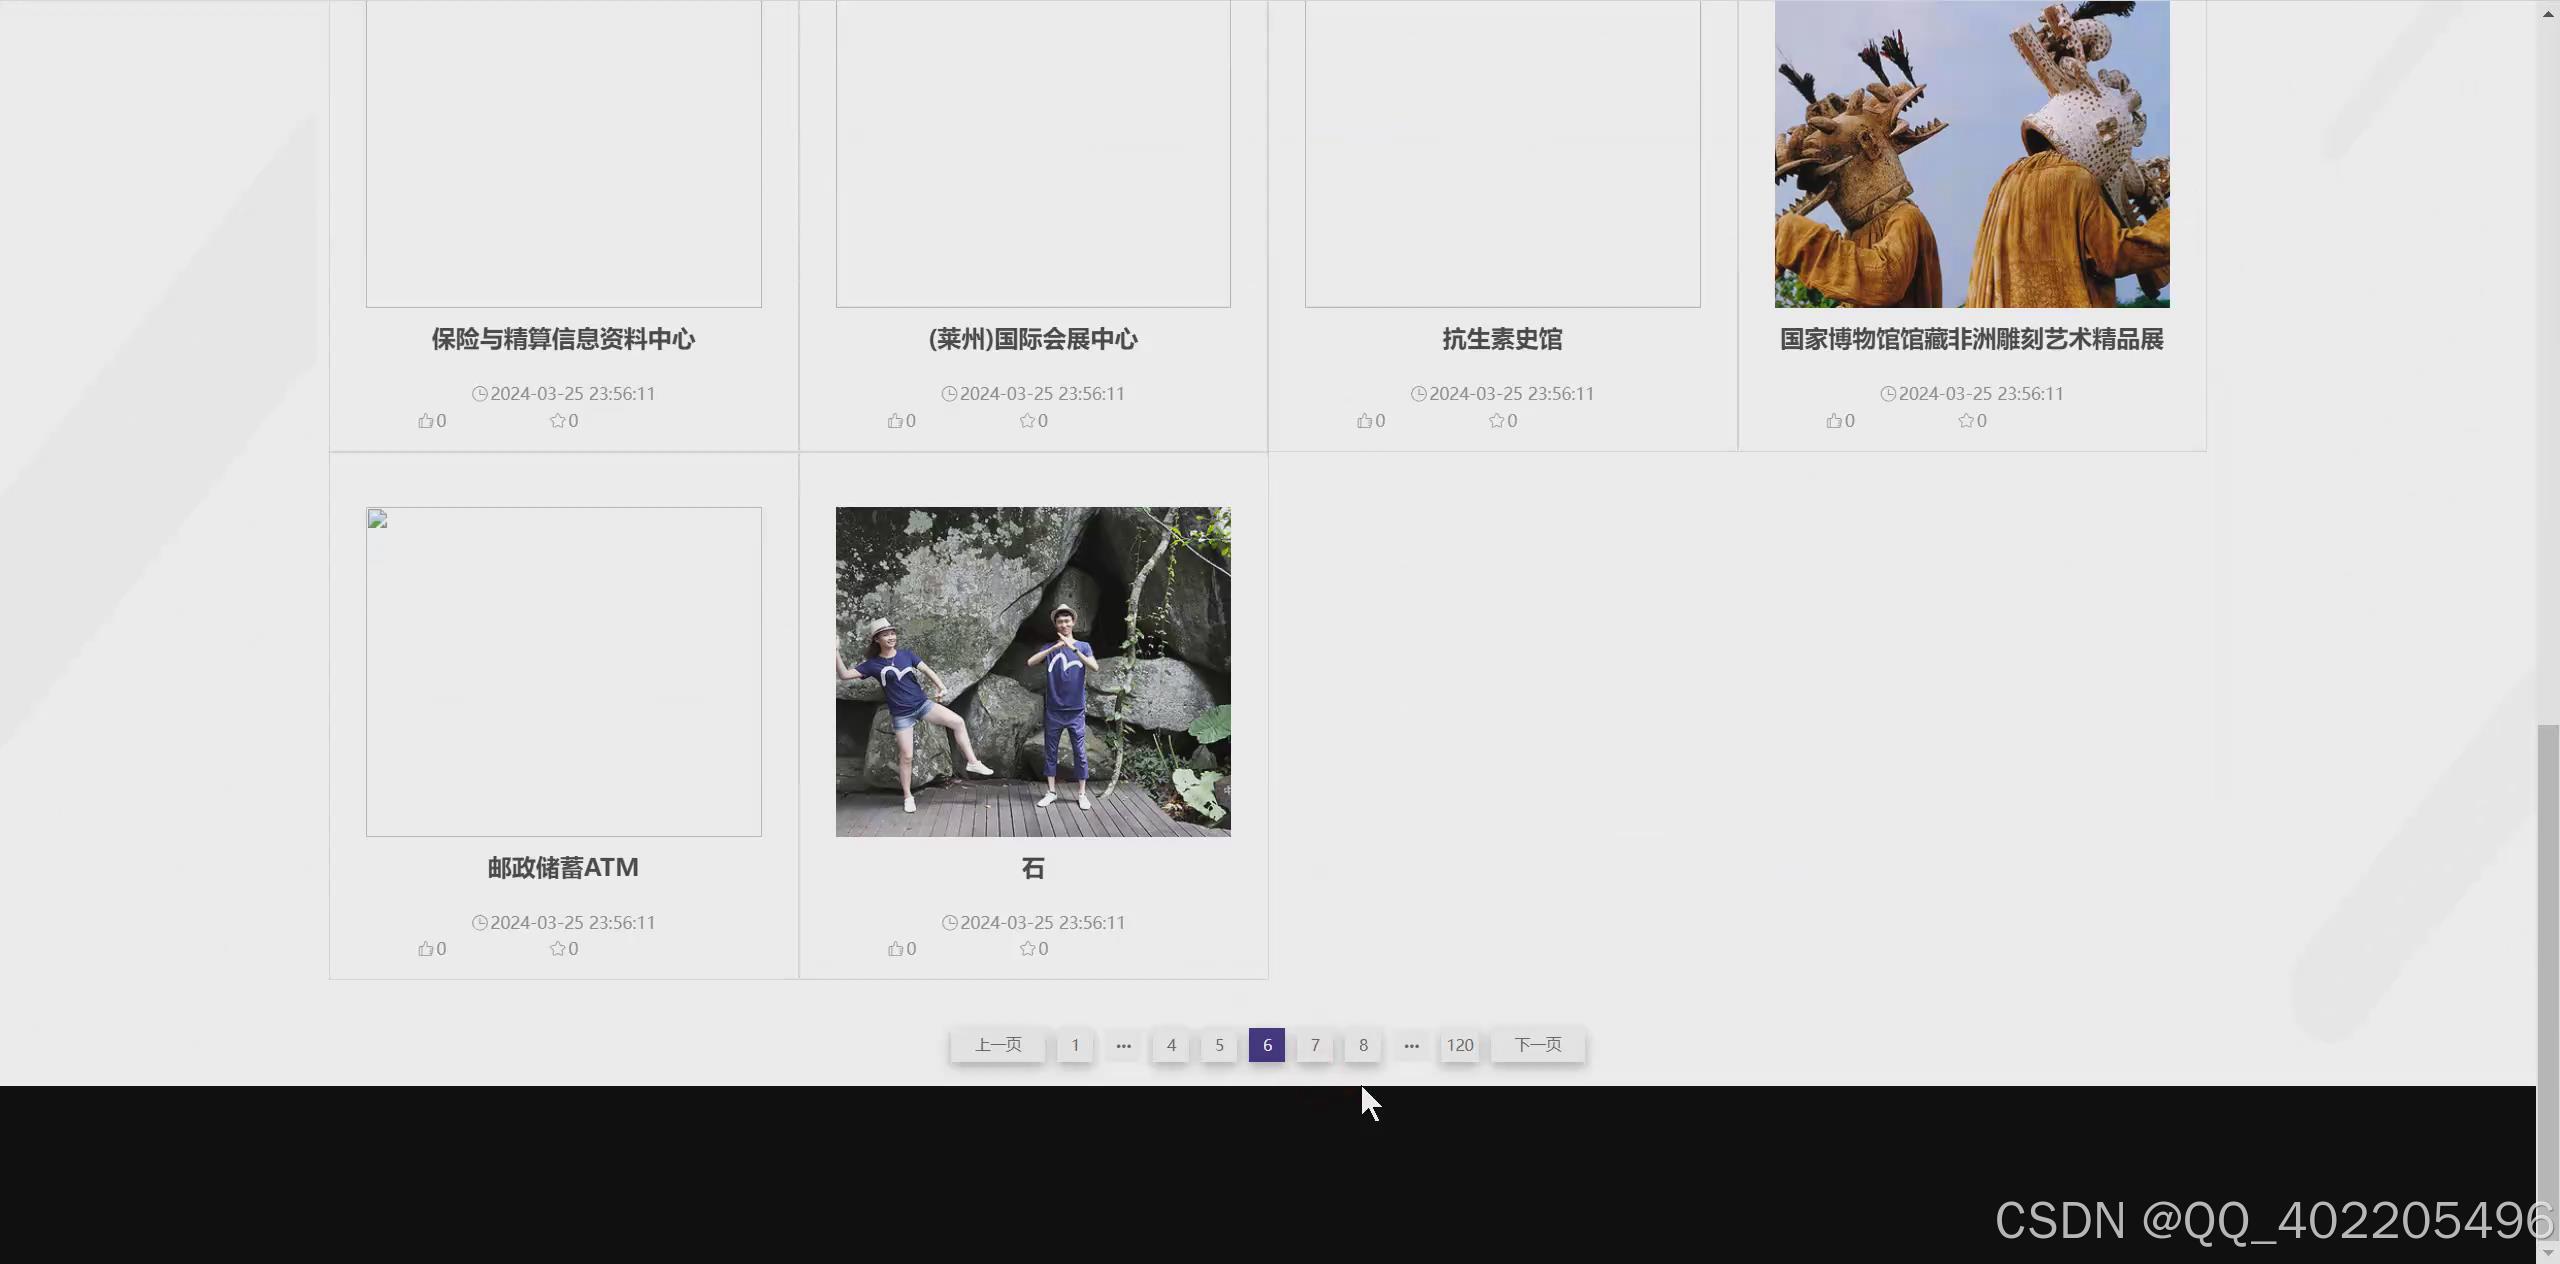2560x1264 pixels.
Task: Go to previous page with 上一页
Action: 997,1045
